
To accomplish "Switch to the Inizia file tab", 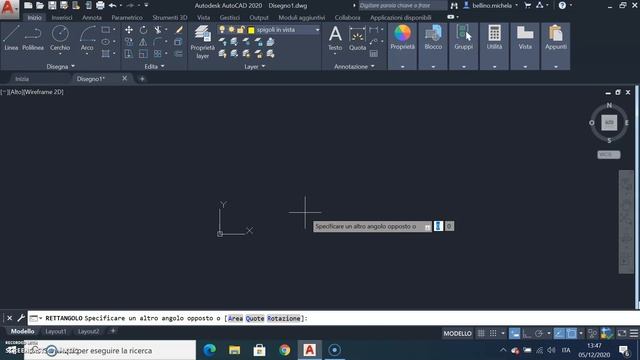I will [22, 79].
